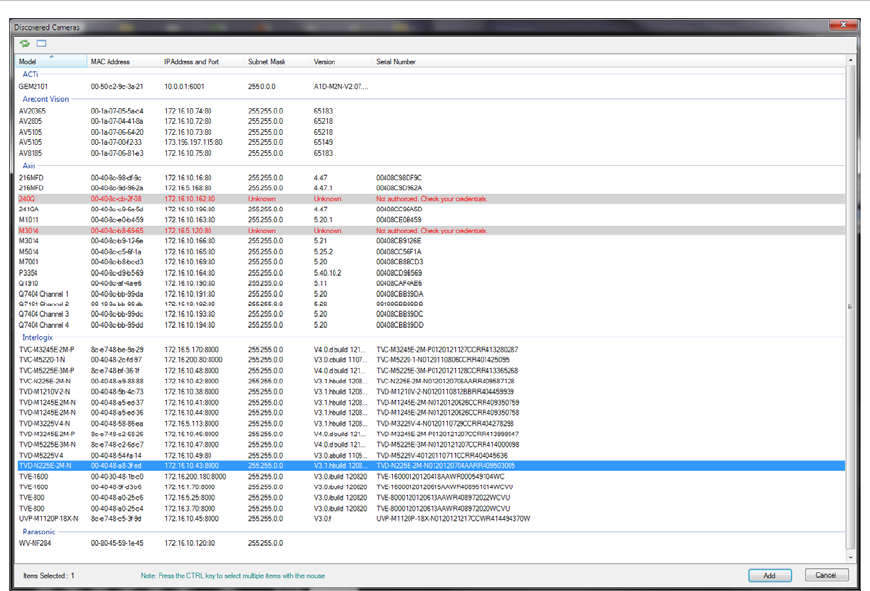This screenshot has width=870, height=591.
Task: Select the AV8185 camera row
Action: [431, 153]
